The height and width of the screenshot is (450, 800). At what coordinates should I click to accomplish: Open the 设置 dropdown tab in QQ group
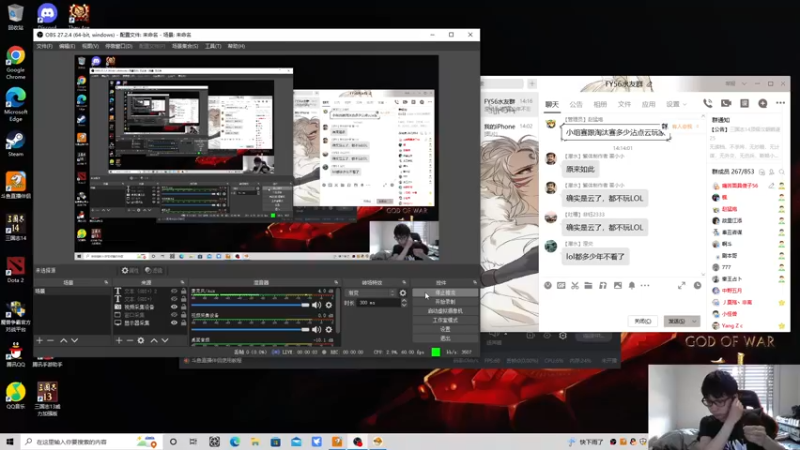[x=676, y=104]
